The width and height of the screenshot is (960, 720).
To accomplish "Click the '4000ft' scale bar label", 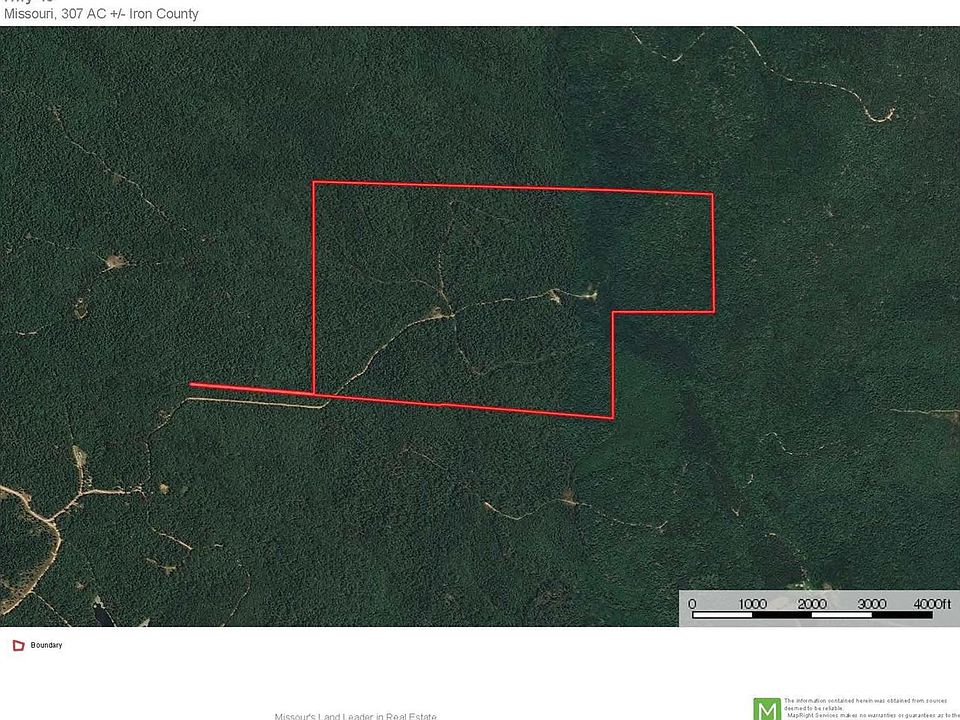I will point(932,604).
